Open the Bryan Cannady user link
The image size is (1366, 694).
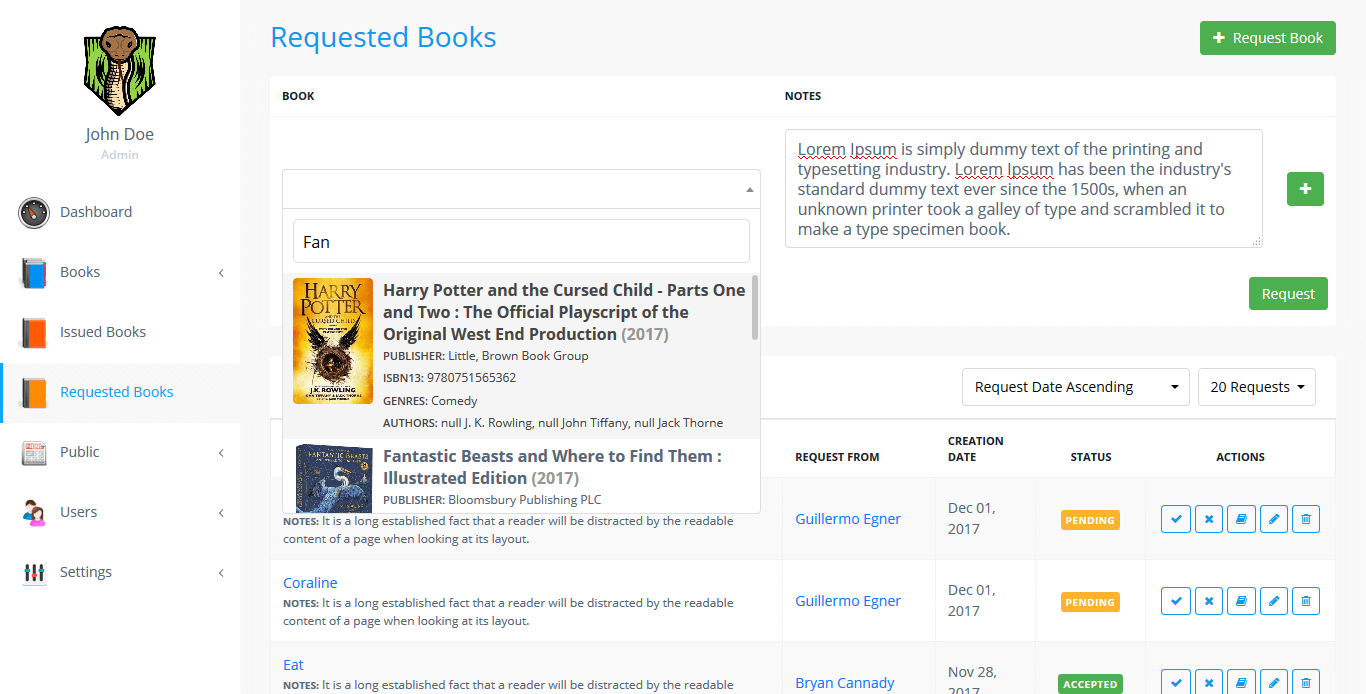click(x=845, y=683)
